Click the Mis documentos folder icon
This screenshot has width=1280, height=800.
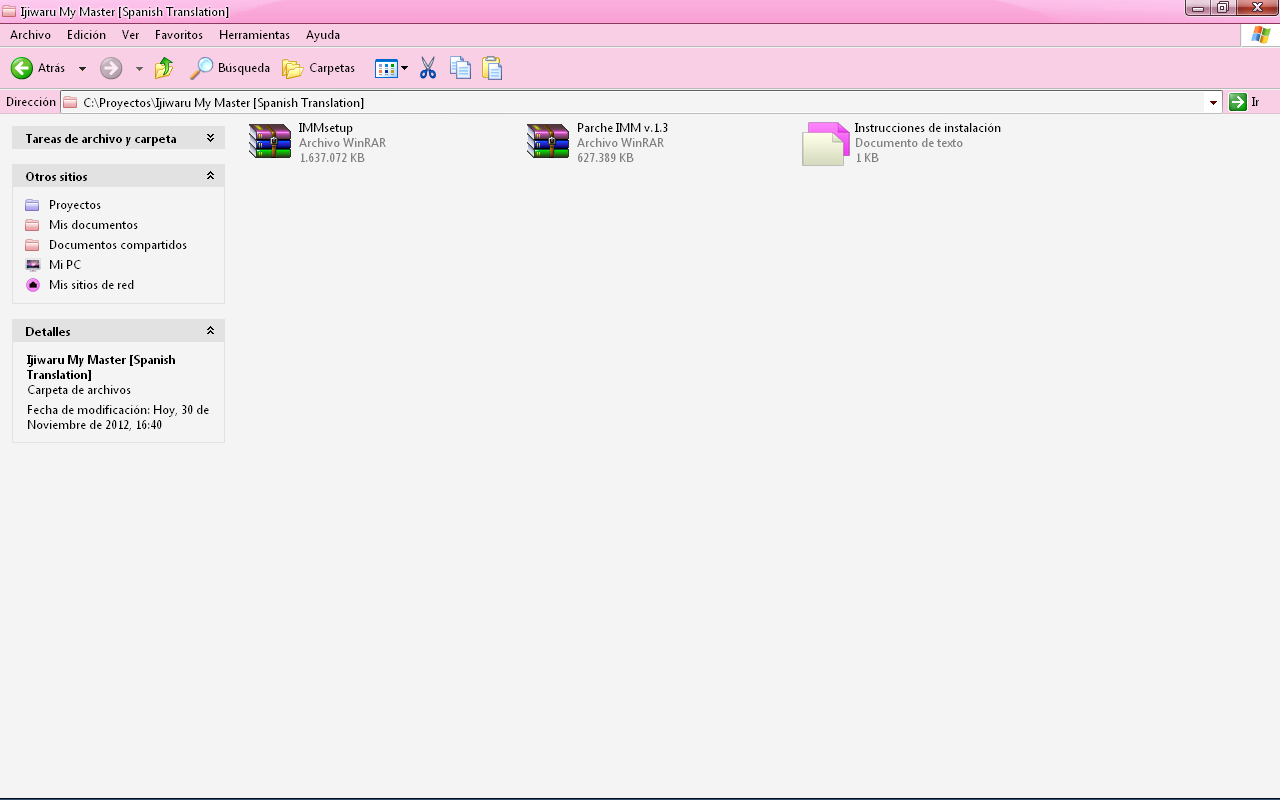click(x=32, y=225)
